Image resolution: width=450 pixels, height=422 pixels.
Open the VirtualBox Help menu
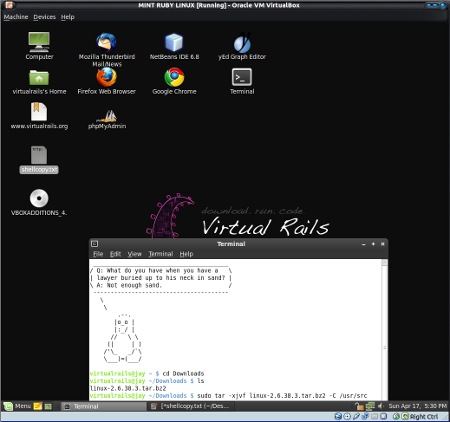point(68,17)
